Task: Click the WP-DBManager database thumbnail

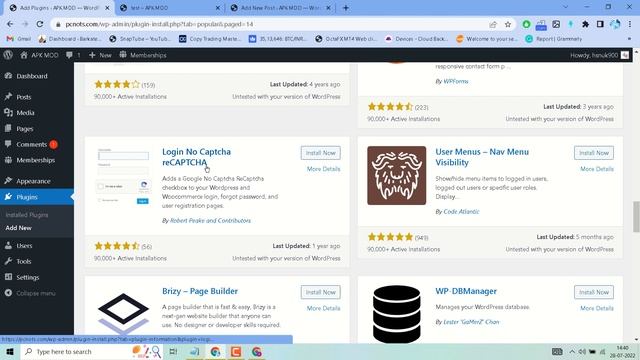Action: 396,314
